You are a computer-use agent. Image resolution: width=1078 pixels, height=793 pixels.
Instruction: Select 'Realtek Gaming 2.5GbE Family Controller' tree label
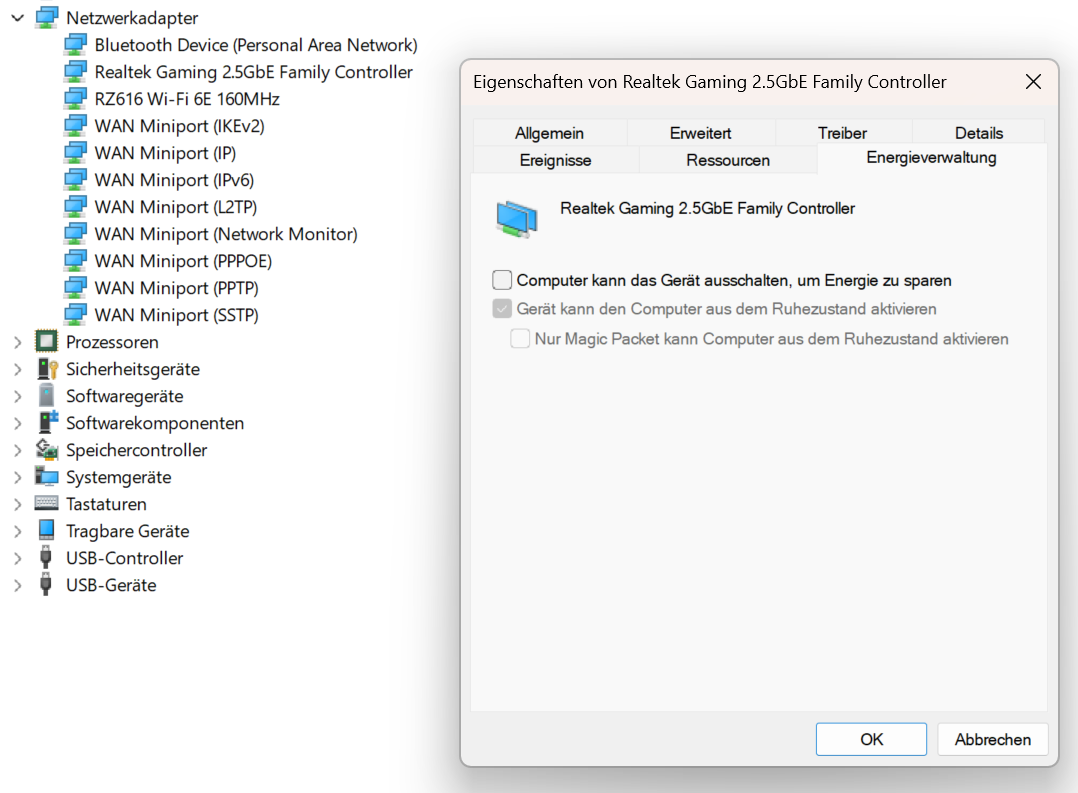pyautogui.click(x=254, y=72)
